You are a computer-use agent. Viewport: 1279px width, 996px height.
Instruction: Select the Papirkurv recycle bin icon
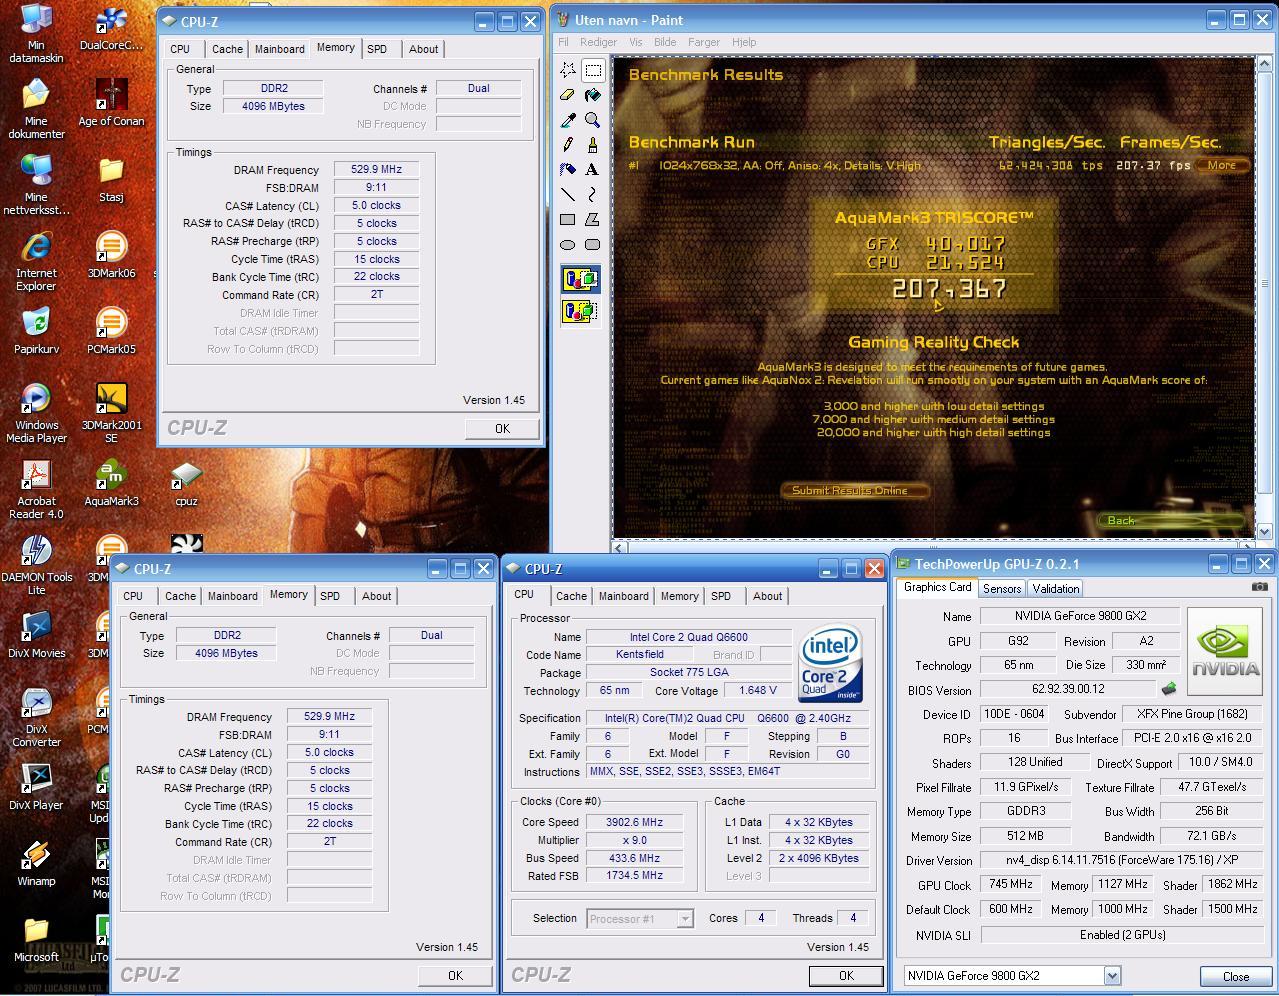36,331
